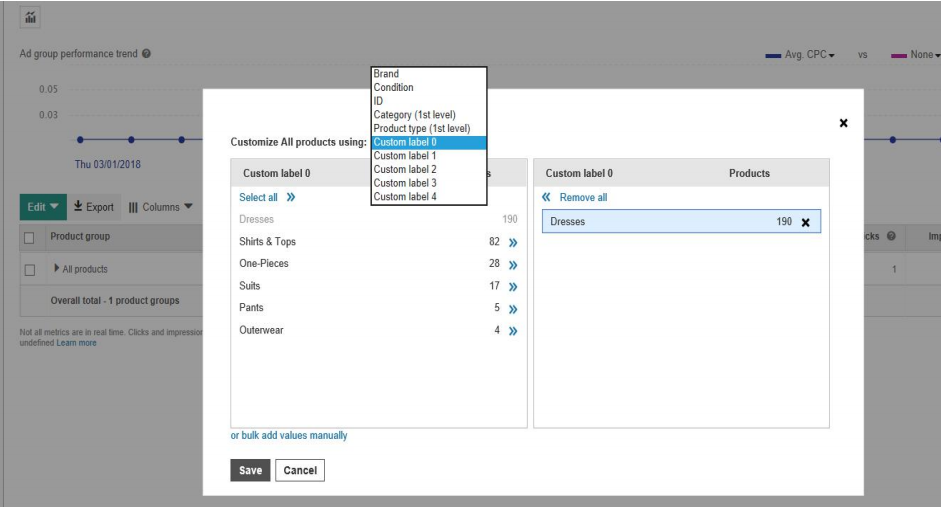Remove Dresses from the selected list
This screenshot has height=507, width=941.
[x=804, y=222]
